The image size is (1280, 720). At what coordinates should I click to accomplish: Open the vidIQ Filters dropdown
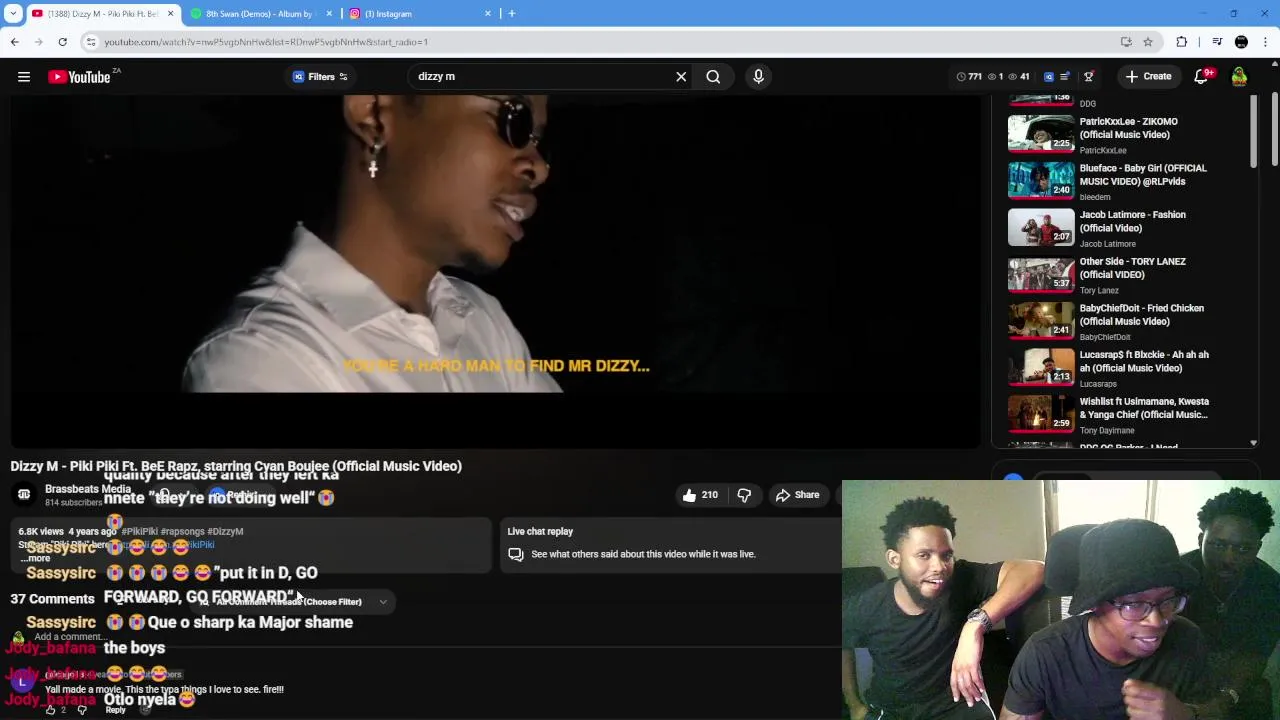click(x=320, y=77)
